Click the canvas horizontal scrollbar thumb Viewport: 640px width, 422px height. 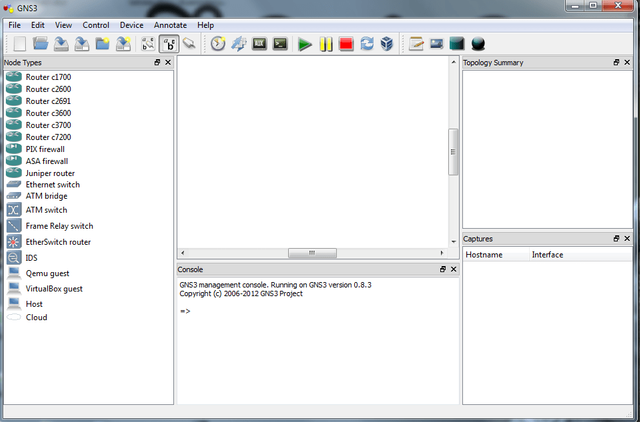pyautogui.click(x=312, y=253)
